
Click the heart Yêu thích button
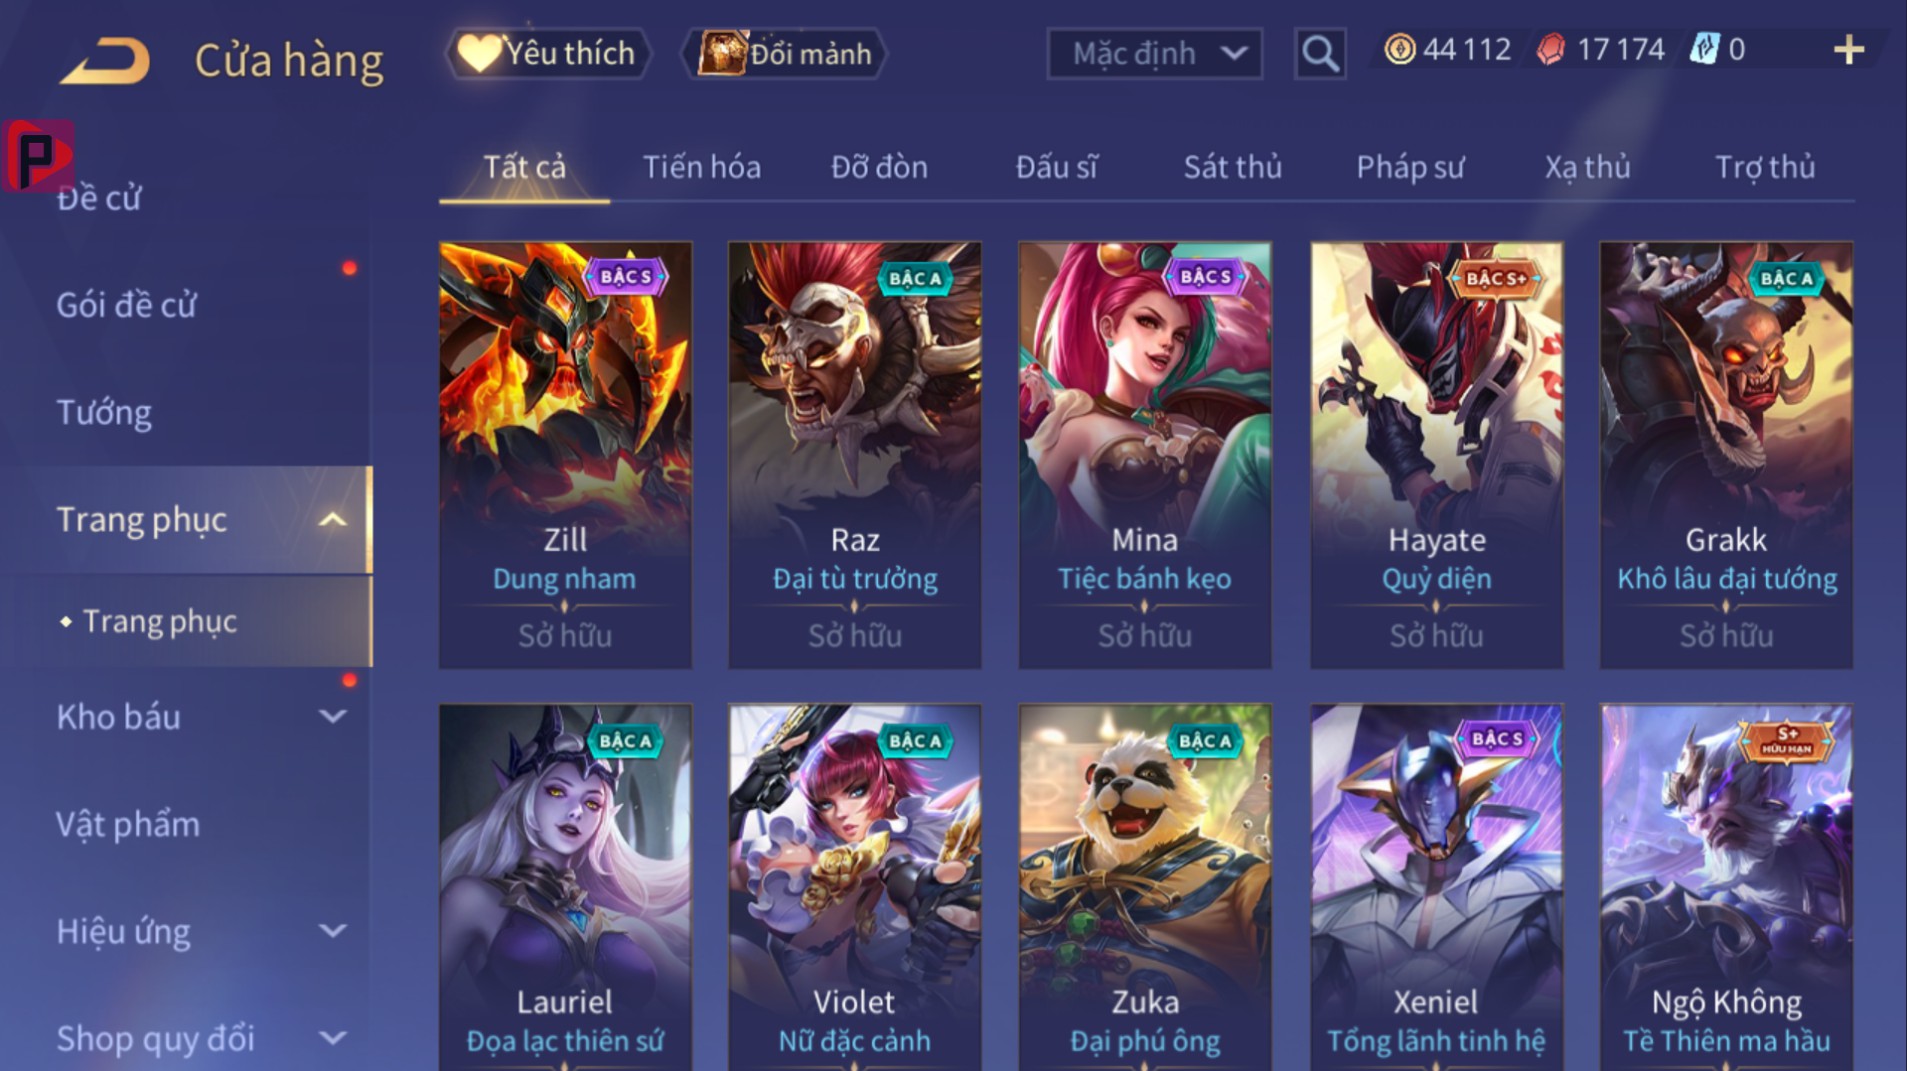tap(548, 53)
